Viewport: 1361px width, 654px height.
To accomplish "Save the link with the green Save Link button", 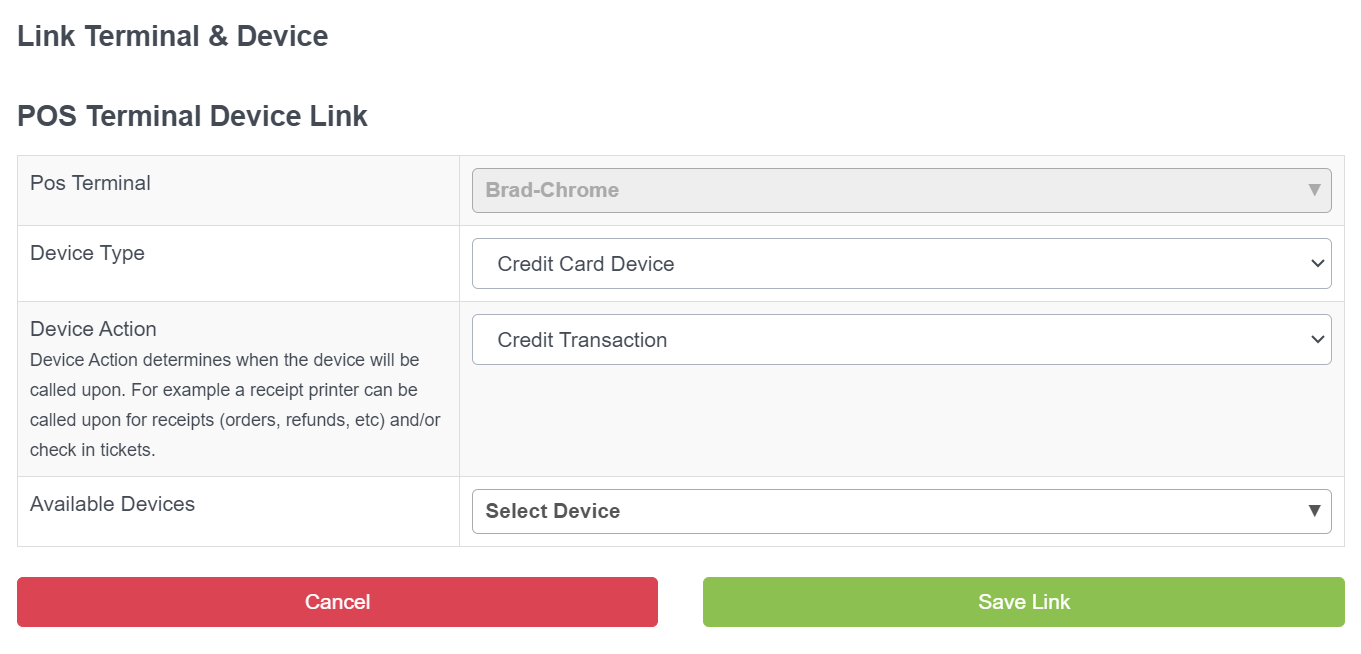I will click(1024, 602).
